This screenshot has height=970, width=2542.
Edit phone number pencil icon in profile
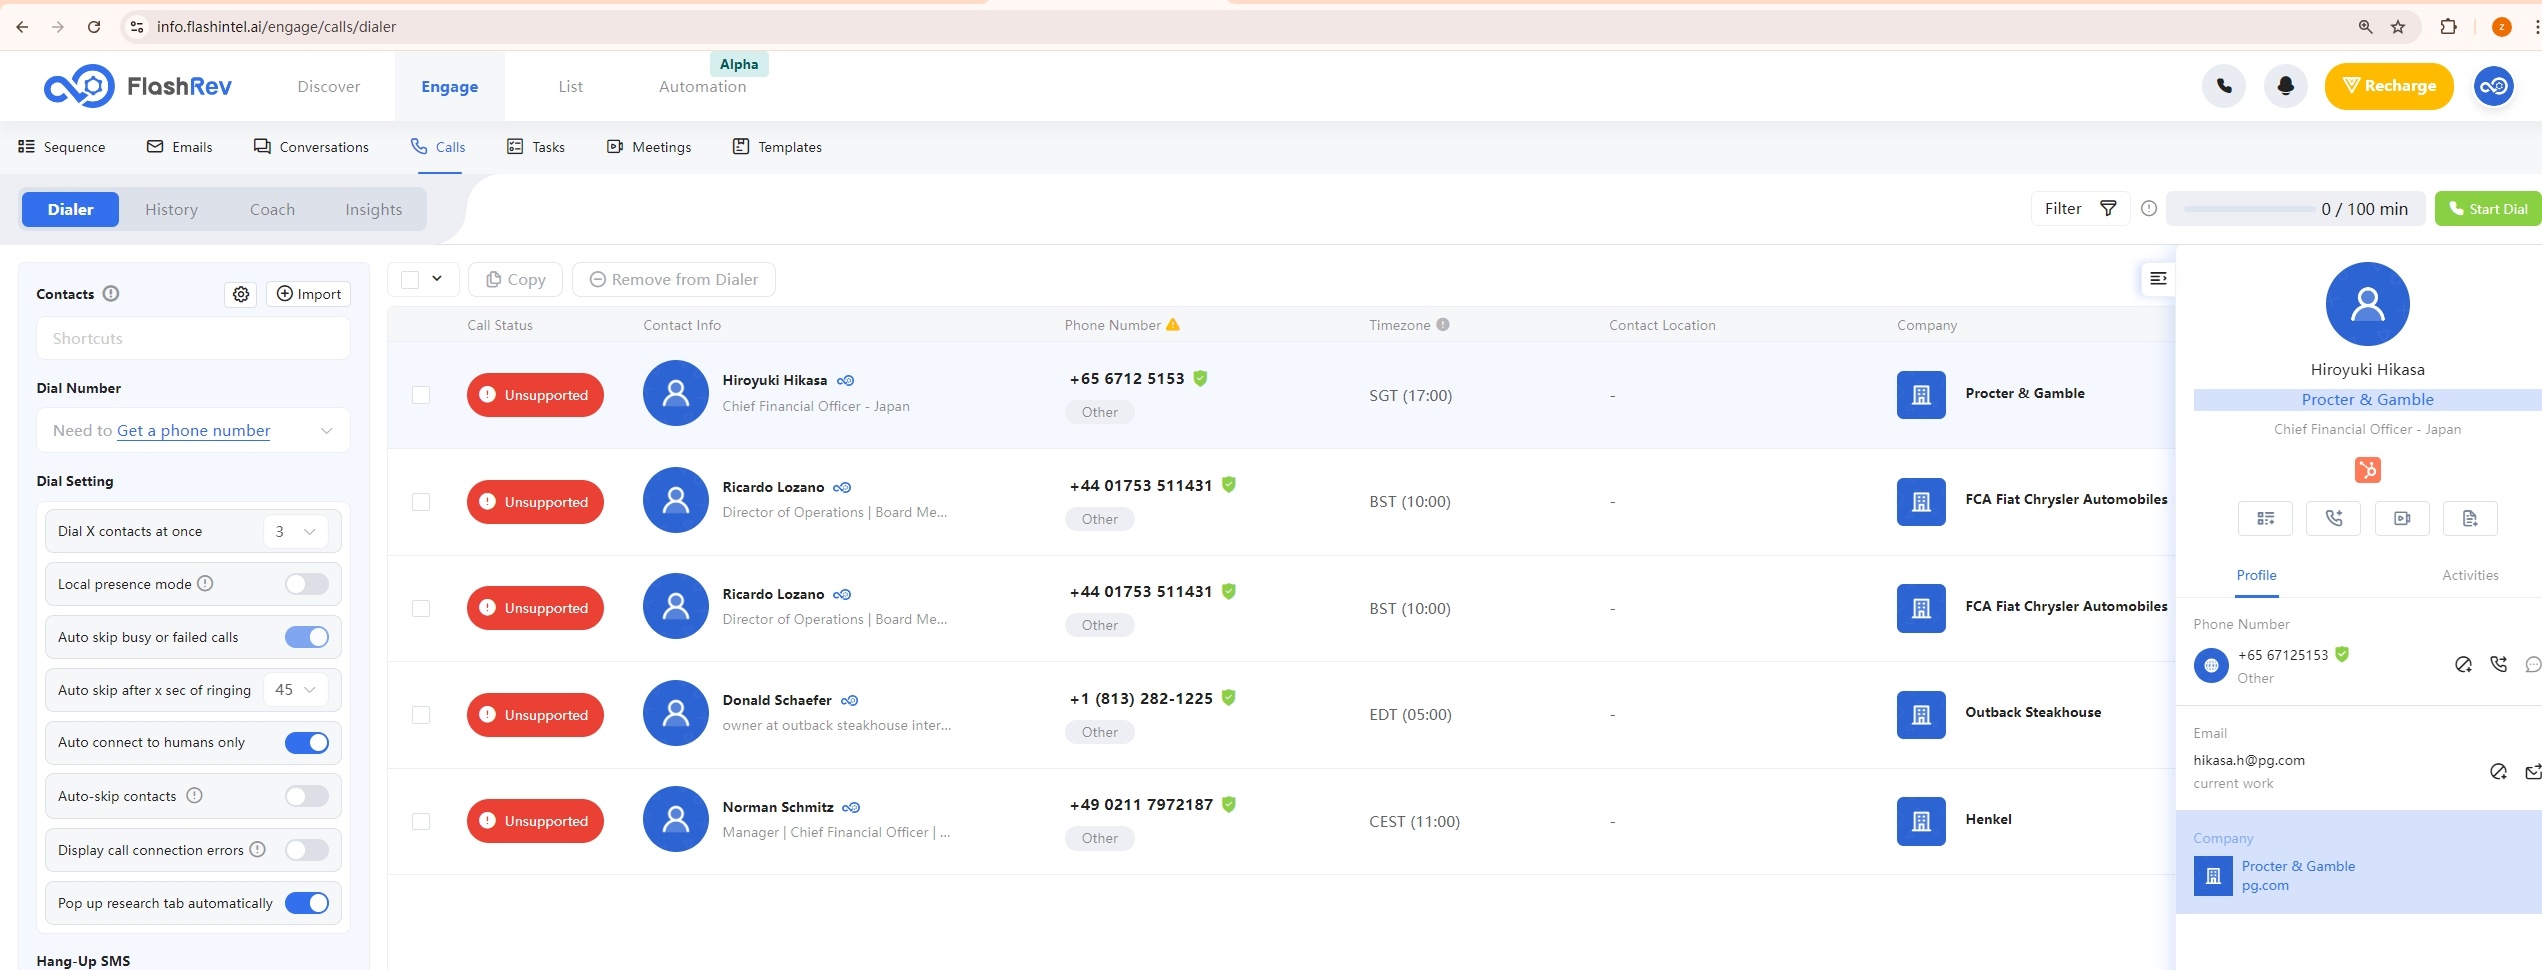pos(2464,665)
